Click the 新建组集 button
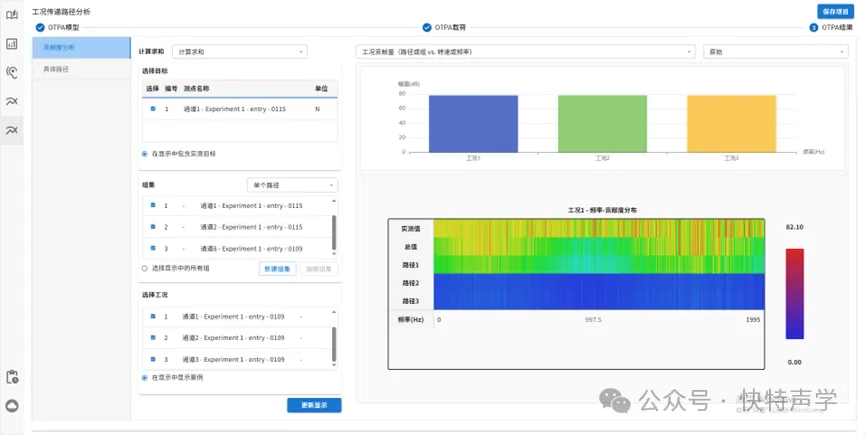Viewport: 865px width, 435px height. click(277, 268)
